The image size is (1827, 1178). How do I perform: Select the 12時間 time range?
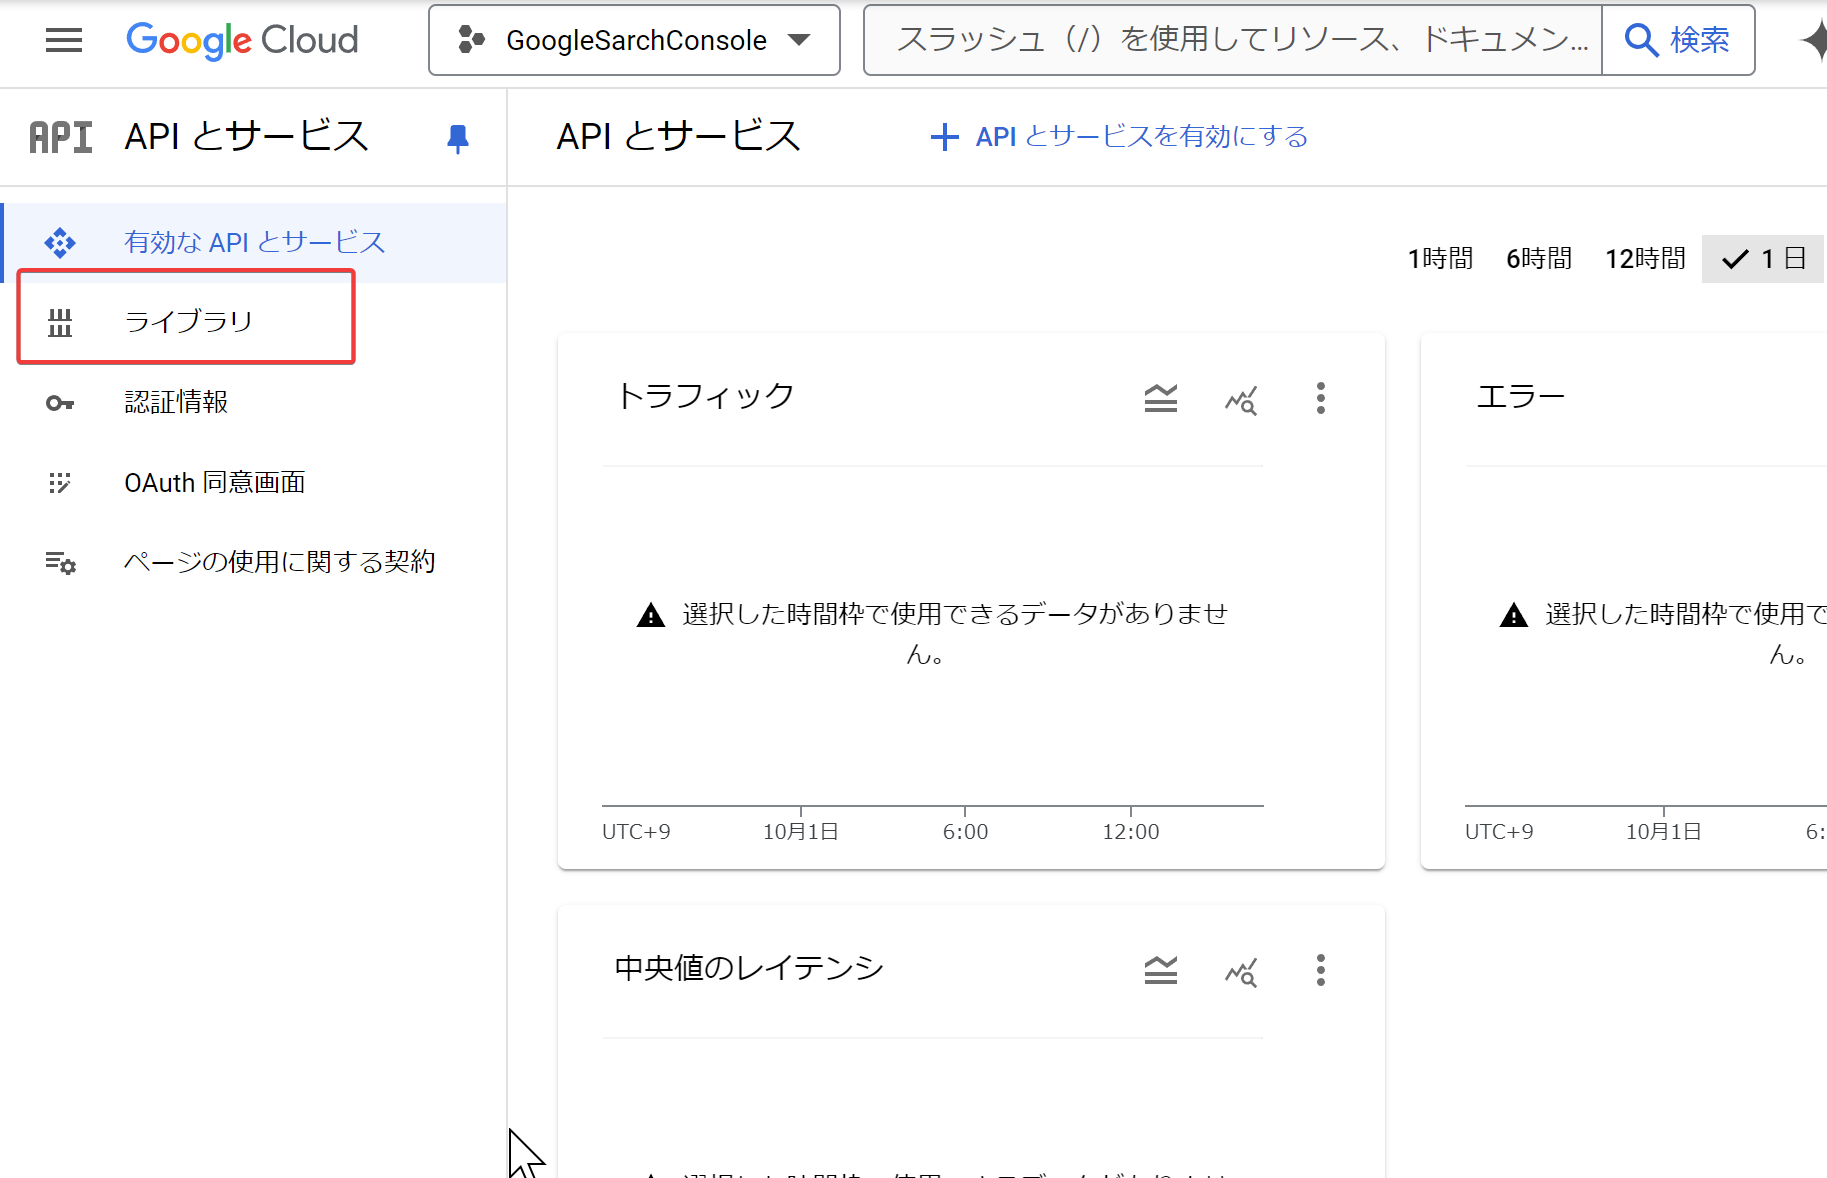tap(1645, 259)
